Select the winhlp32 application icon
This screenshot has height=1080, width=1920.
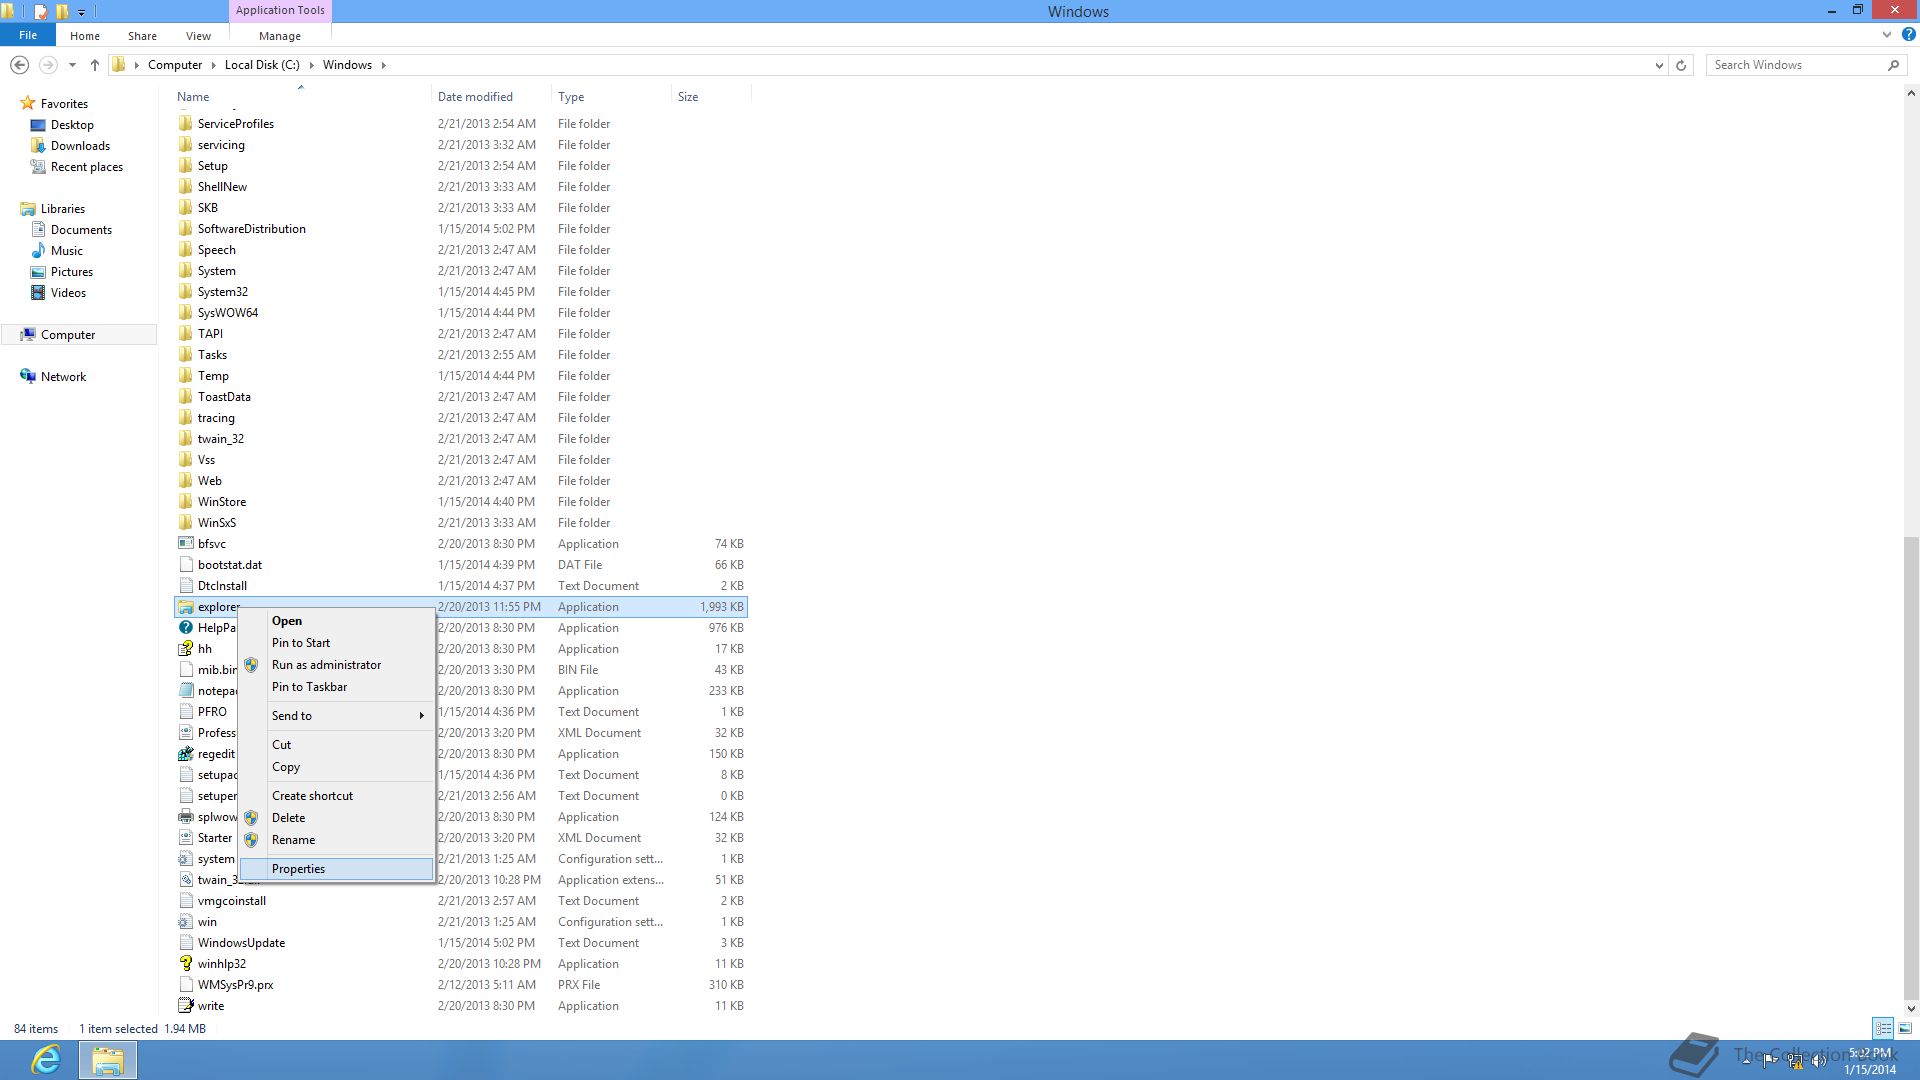point(186,964)
